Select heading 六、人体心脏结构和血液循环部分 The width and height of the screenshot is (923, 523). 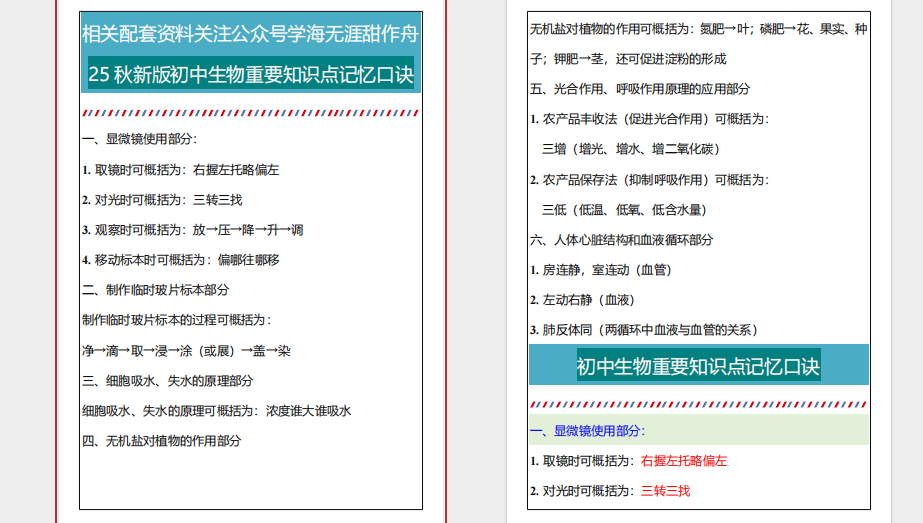(621, 240)
